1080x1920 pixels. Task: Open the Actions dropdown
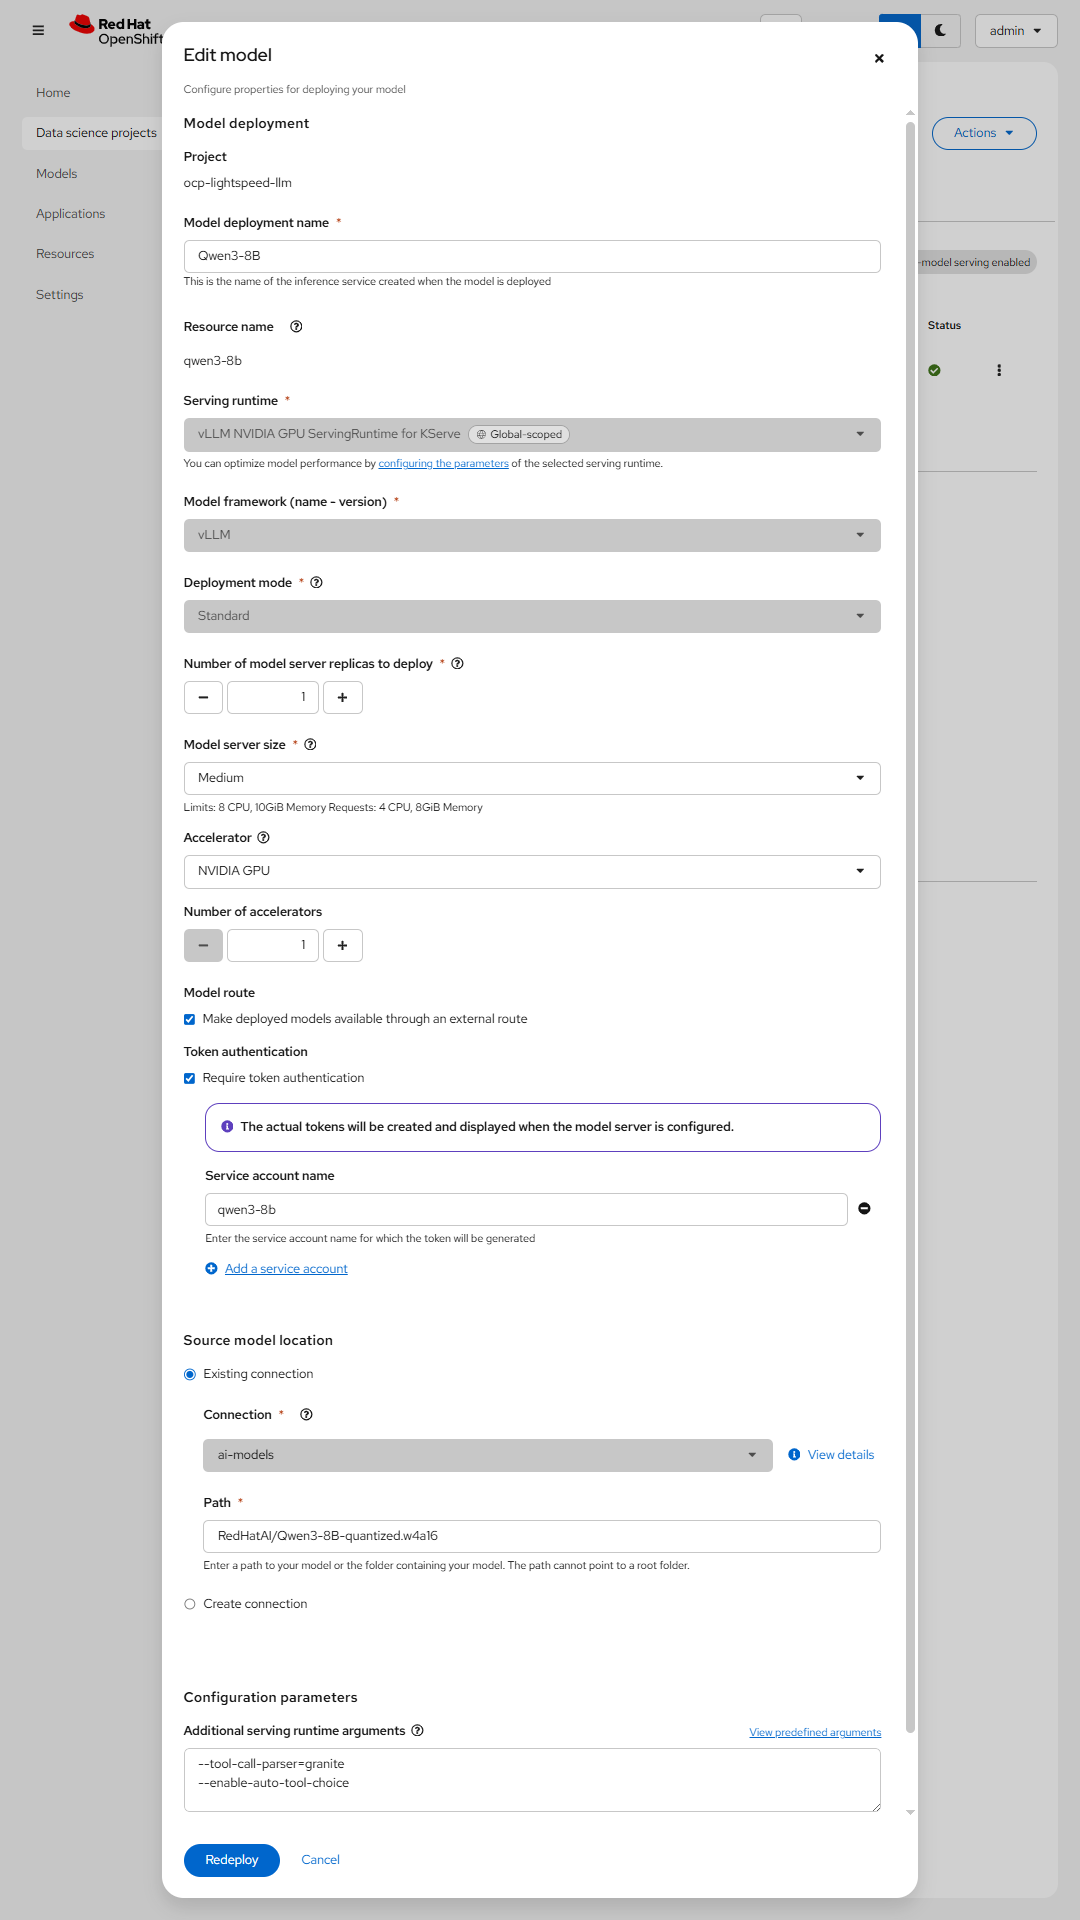pos(983,132)
